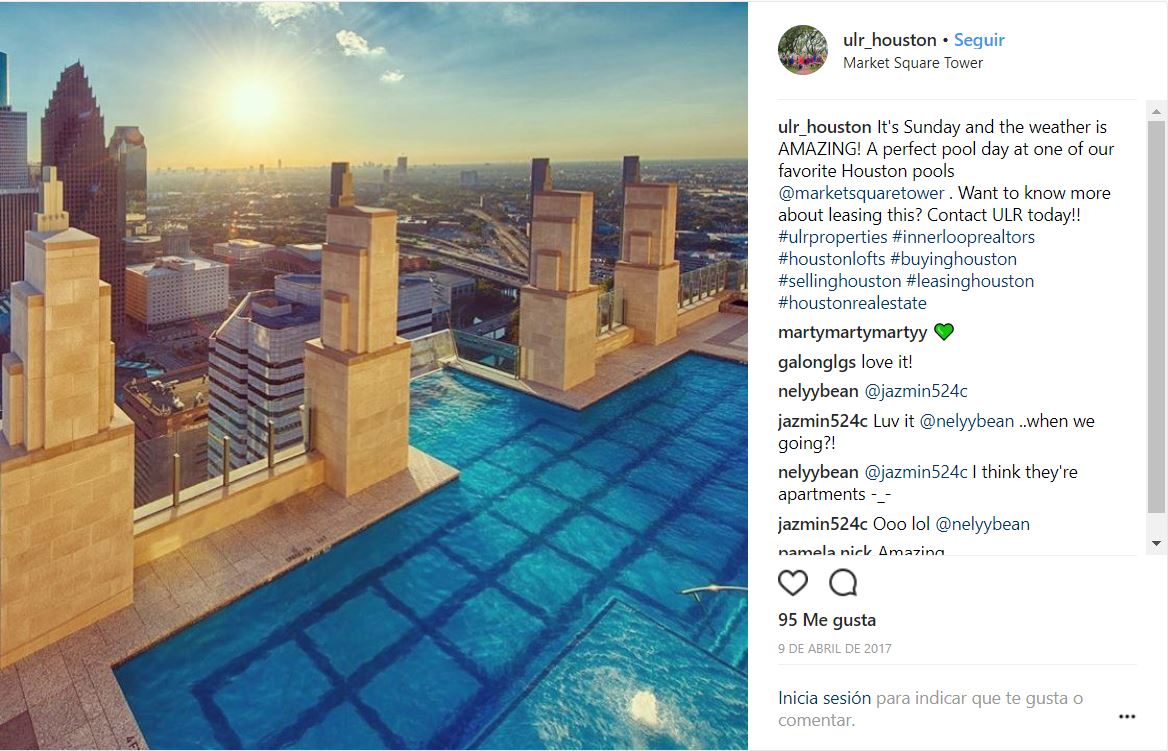Visit commenter martymartymartyy's profile
Image resolution: width=1168 pixels, height=751 pixels.
point(852,332)
